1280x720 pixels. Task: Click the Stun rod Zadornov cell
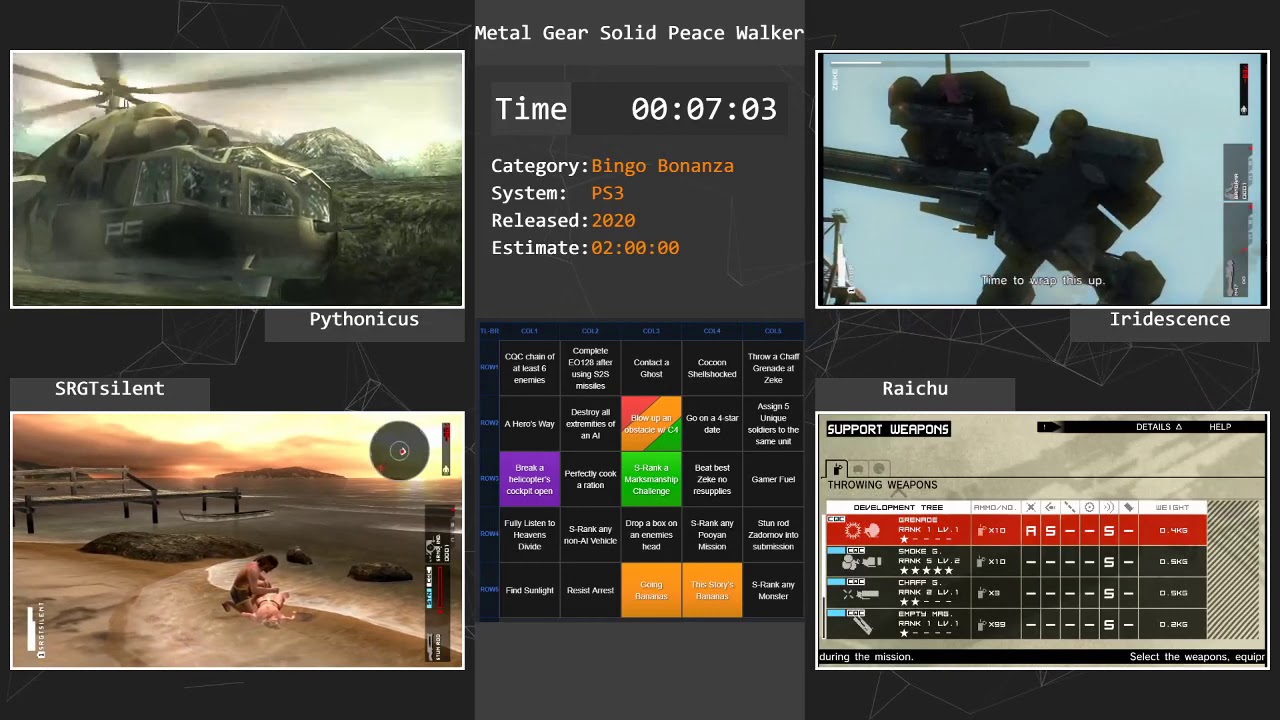pyautogui.click(x=773, y=535)
